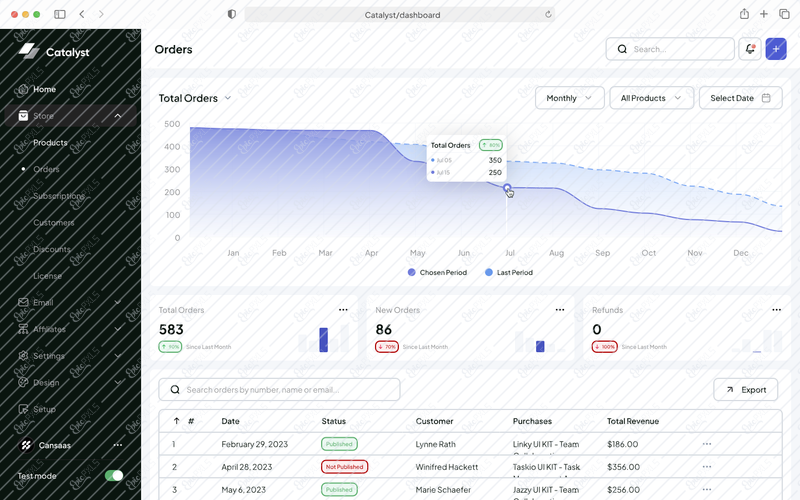This screenshot has height=500, width=800.
Task: Click Not Published status badge
Action: [344, 467]
